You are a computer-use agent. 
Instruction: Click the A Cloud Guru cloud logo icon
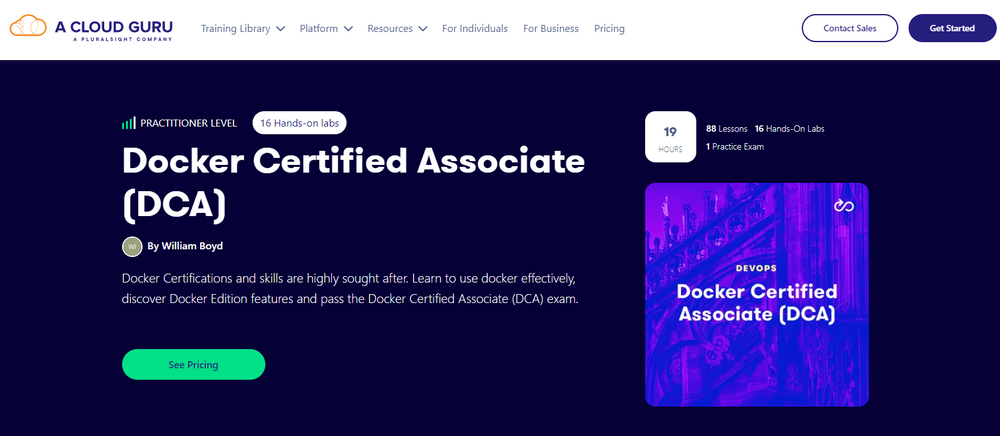pyautogui.click(x=28, y=27)
